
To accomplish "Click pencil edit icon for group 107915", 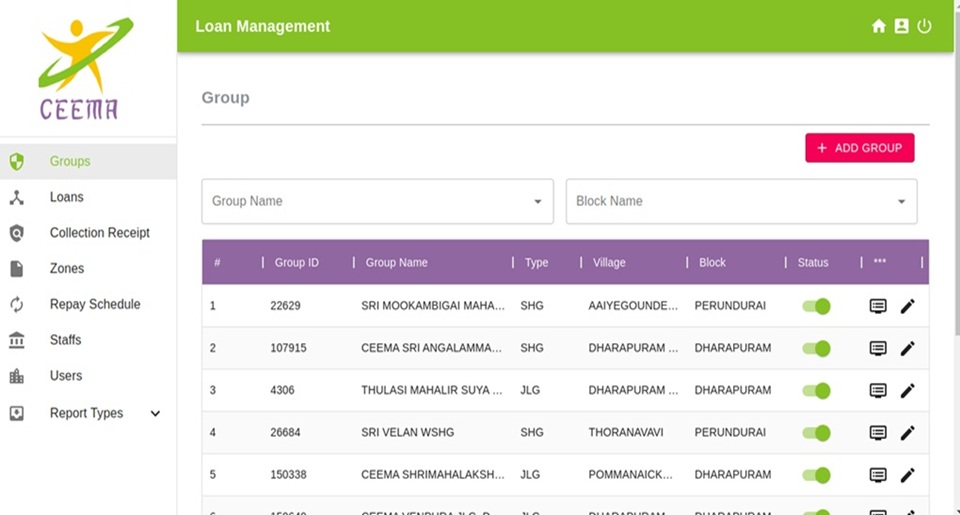I will click(907, 348).
